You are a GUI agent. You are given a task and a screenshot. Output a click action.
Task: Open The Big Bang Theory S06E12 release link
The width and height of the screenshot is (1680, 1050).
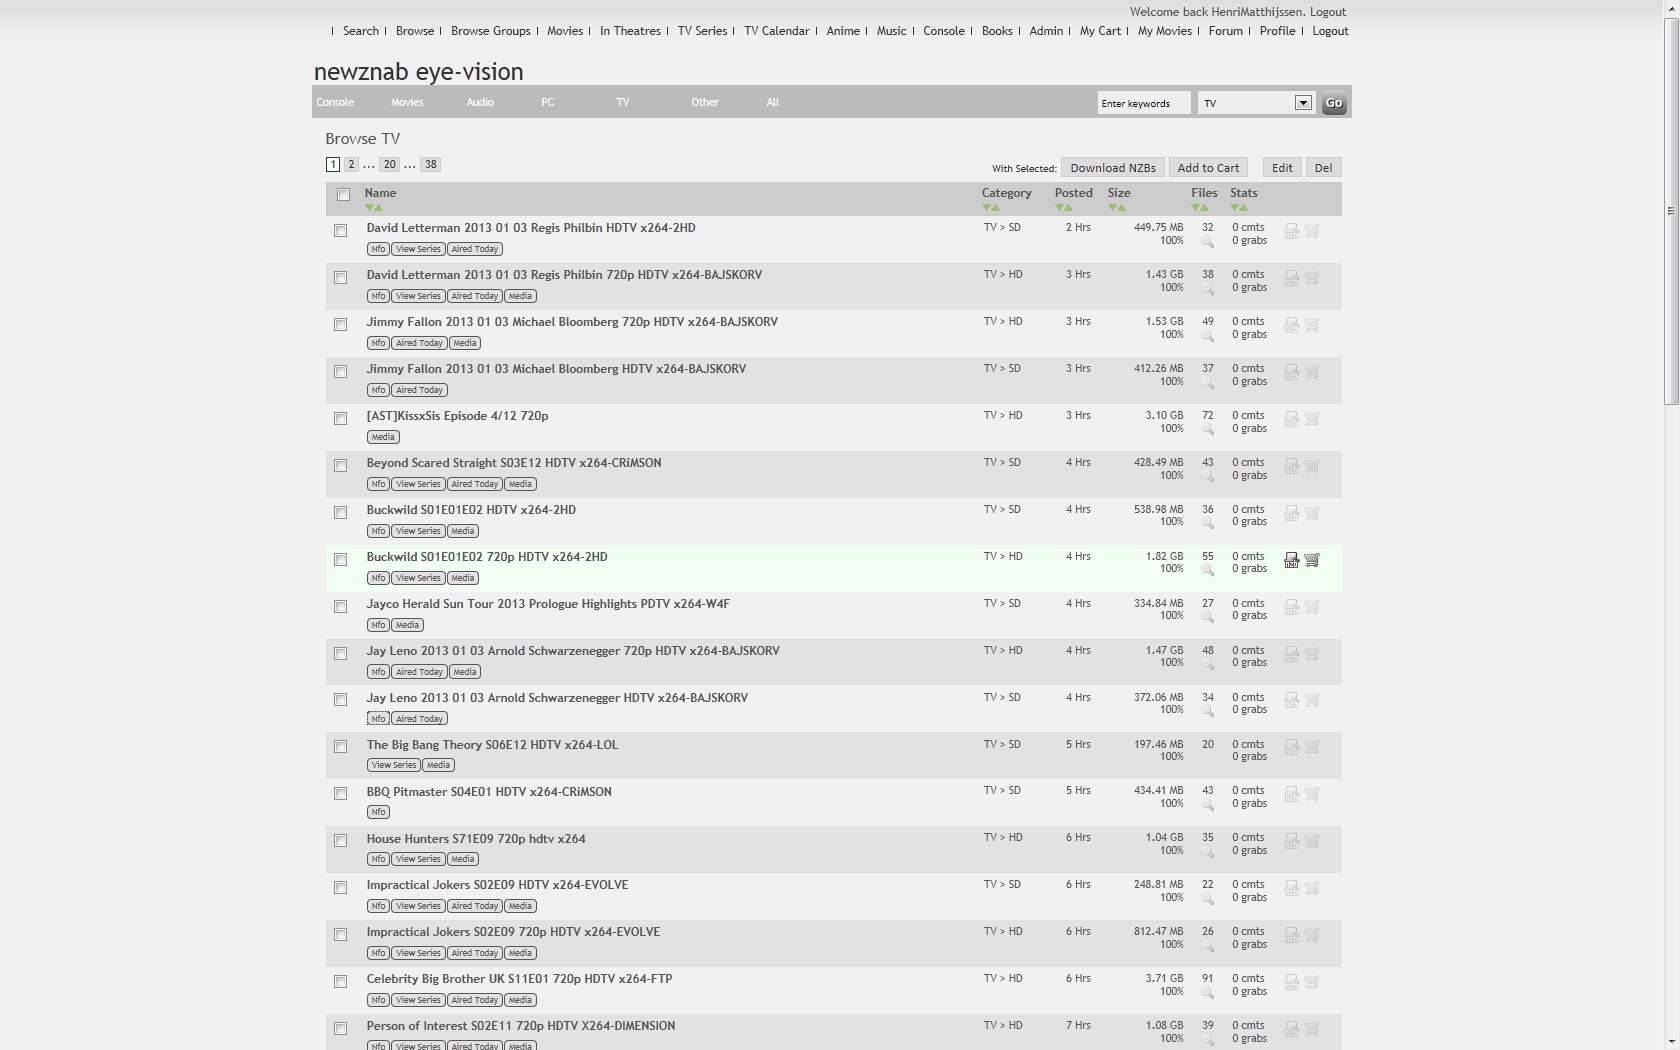coord(492,745)
